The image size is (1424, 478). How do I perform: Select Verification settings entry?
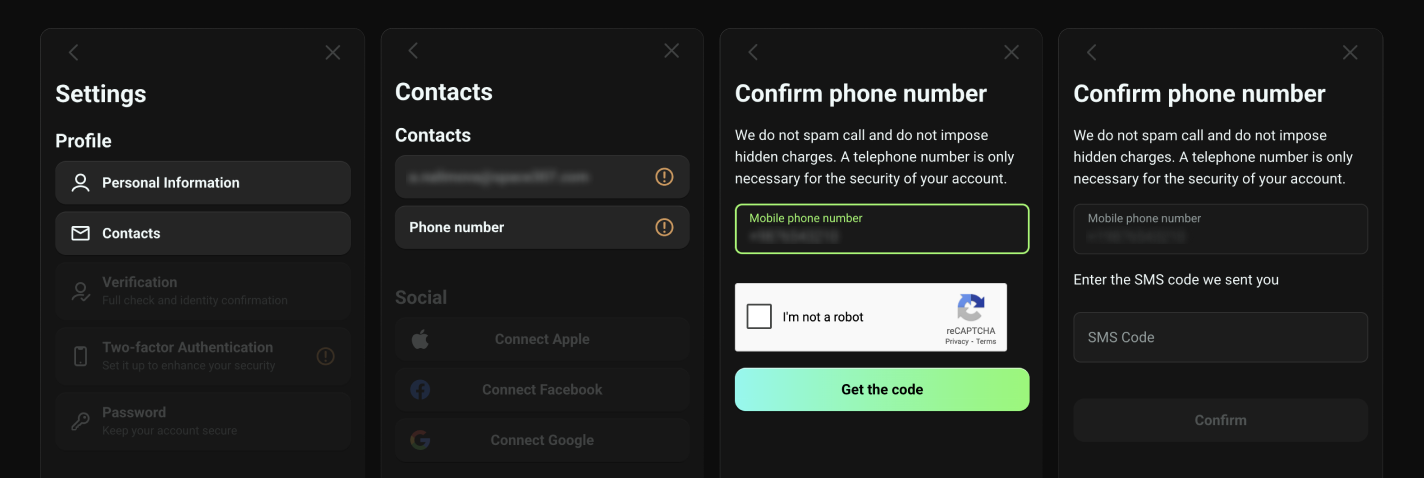tap(203, 291)
